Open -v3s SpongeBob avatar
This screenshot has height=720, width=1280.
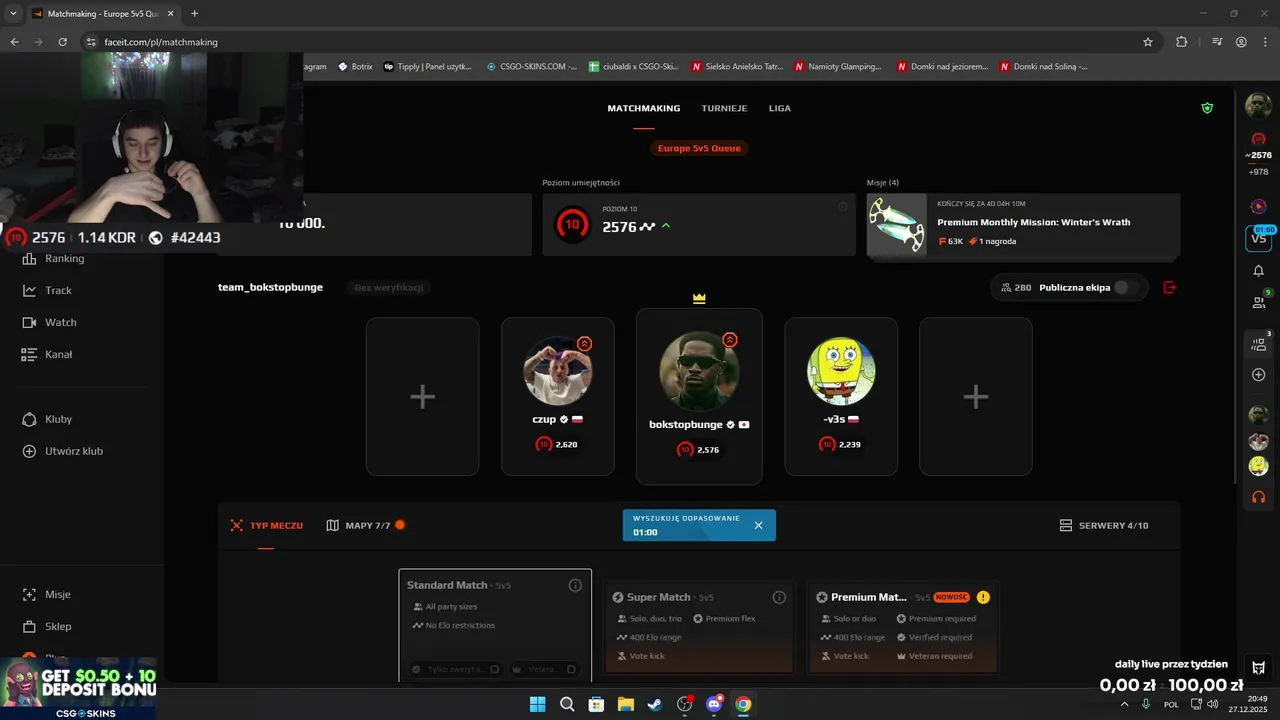pyautogui.click(x=841, y=371)
